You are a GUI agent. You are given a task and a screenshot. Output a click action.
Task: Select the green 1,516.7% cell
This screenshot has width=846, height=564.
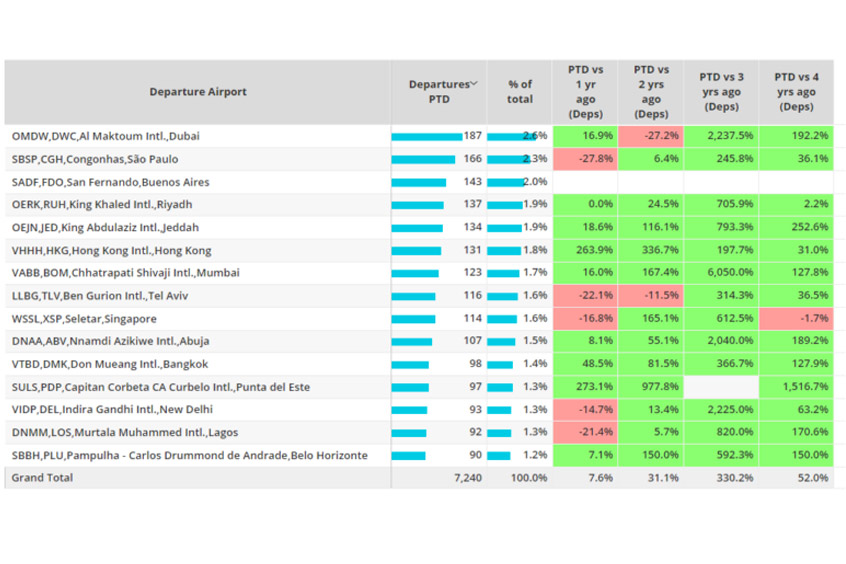(796, 386)
